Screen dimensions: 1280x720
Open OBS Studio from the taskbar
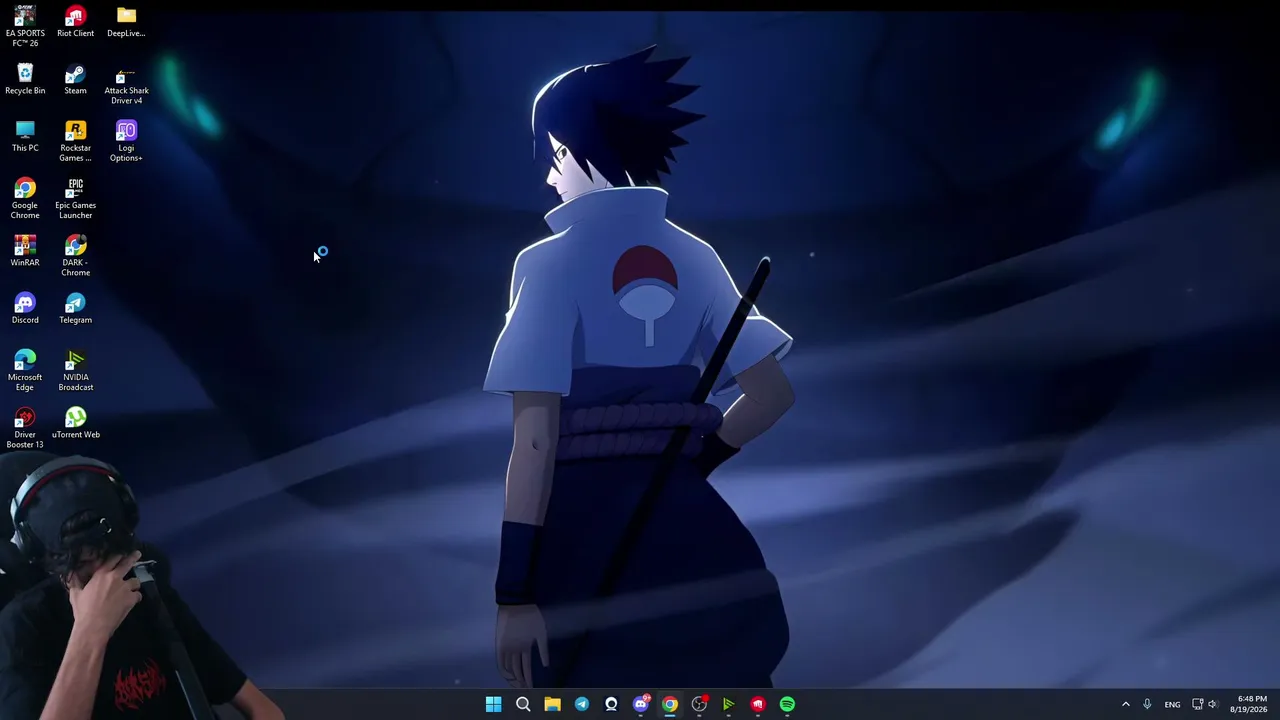tap(699, 704)
